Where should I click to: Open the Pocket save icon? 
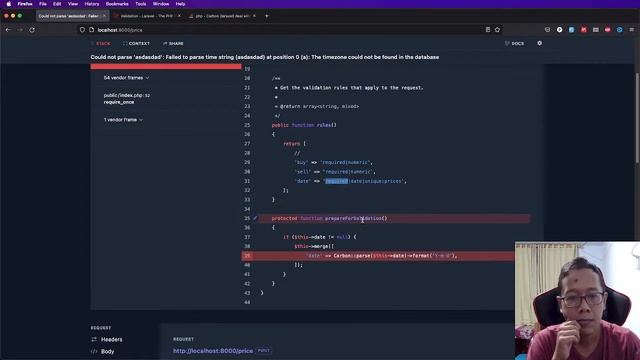[x=547, y=29]
